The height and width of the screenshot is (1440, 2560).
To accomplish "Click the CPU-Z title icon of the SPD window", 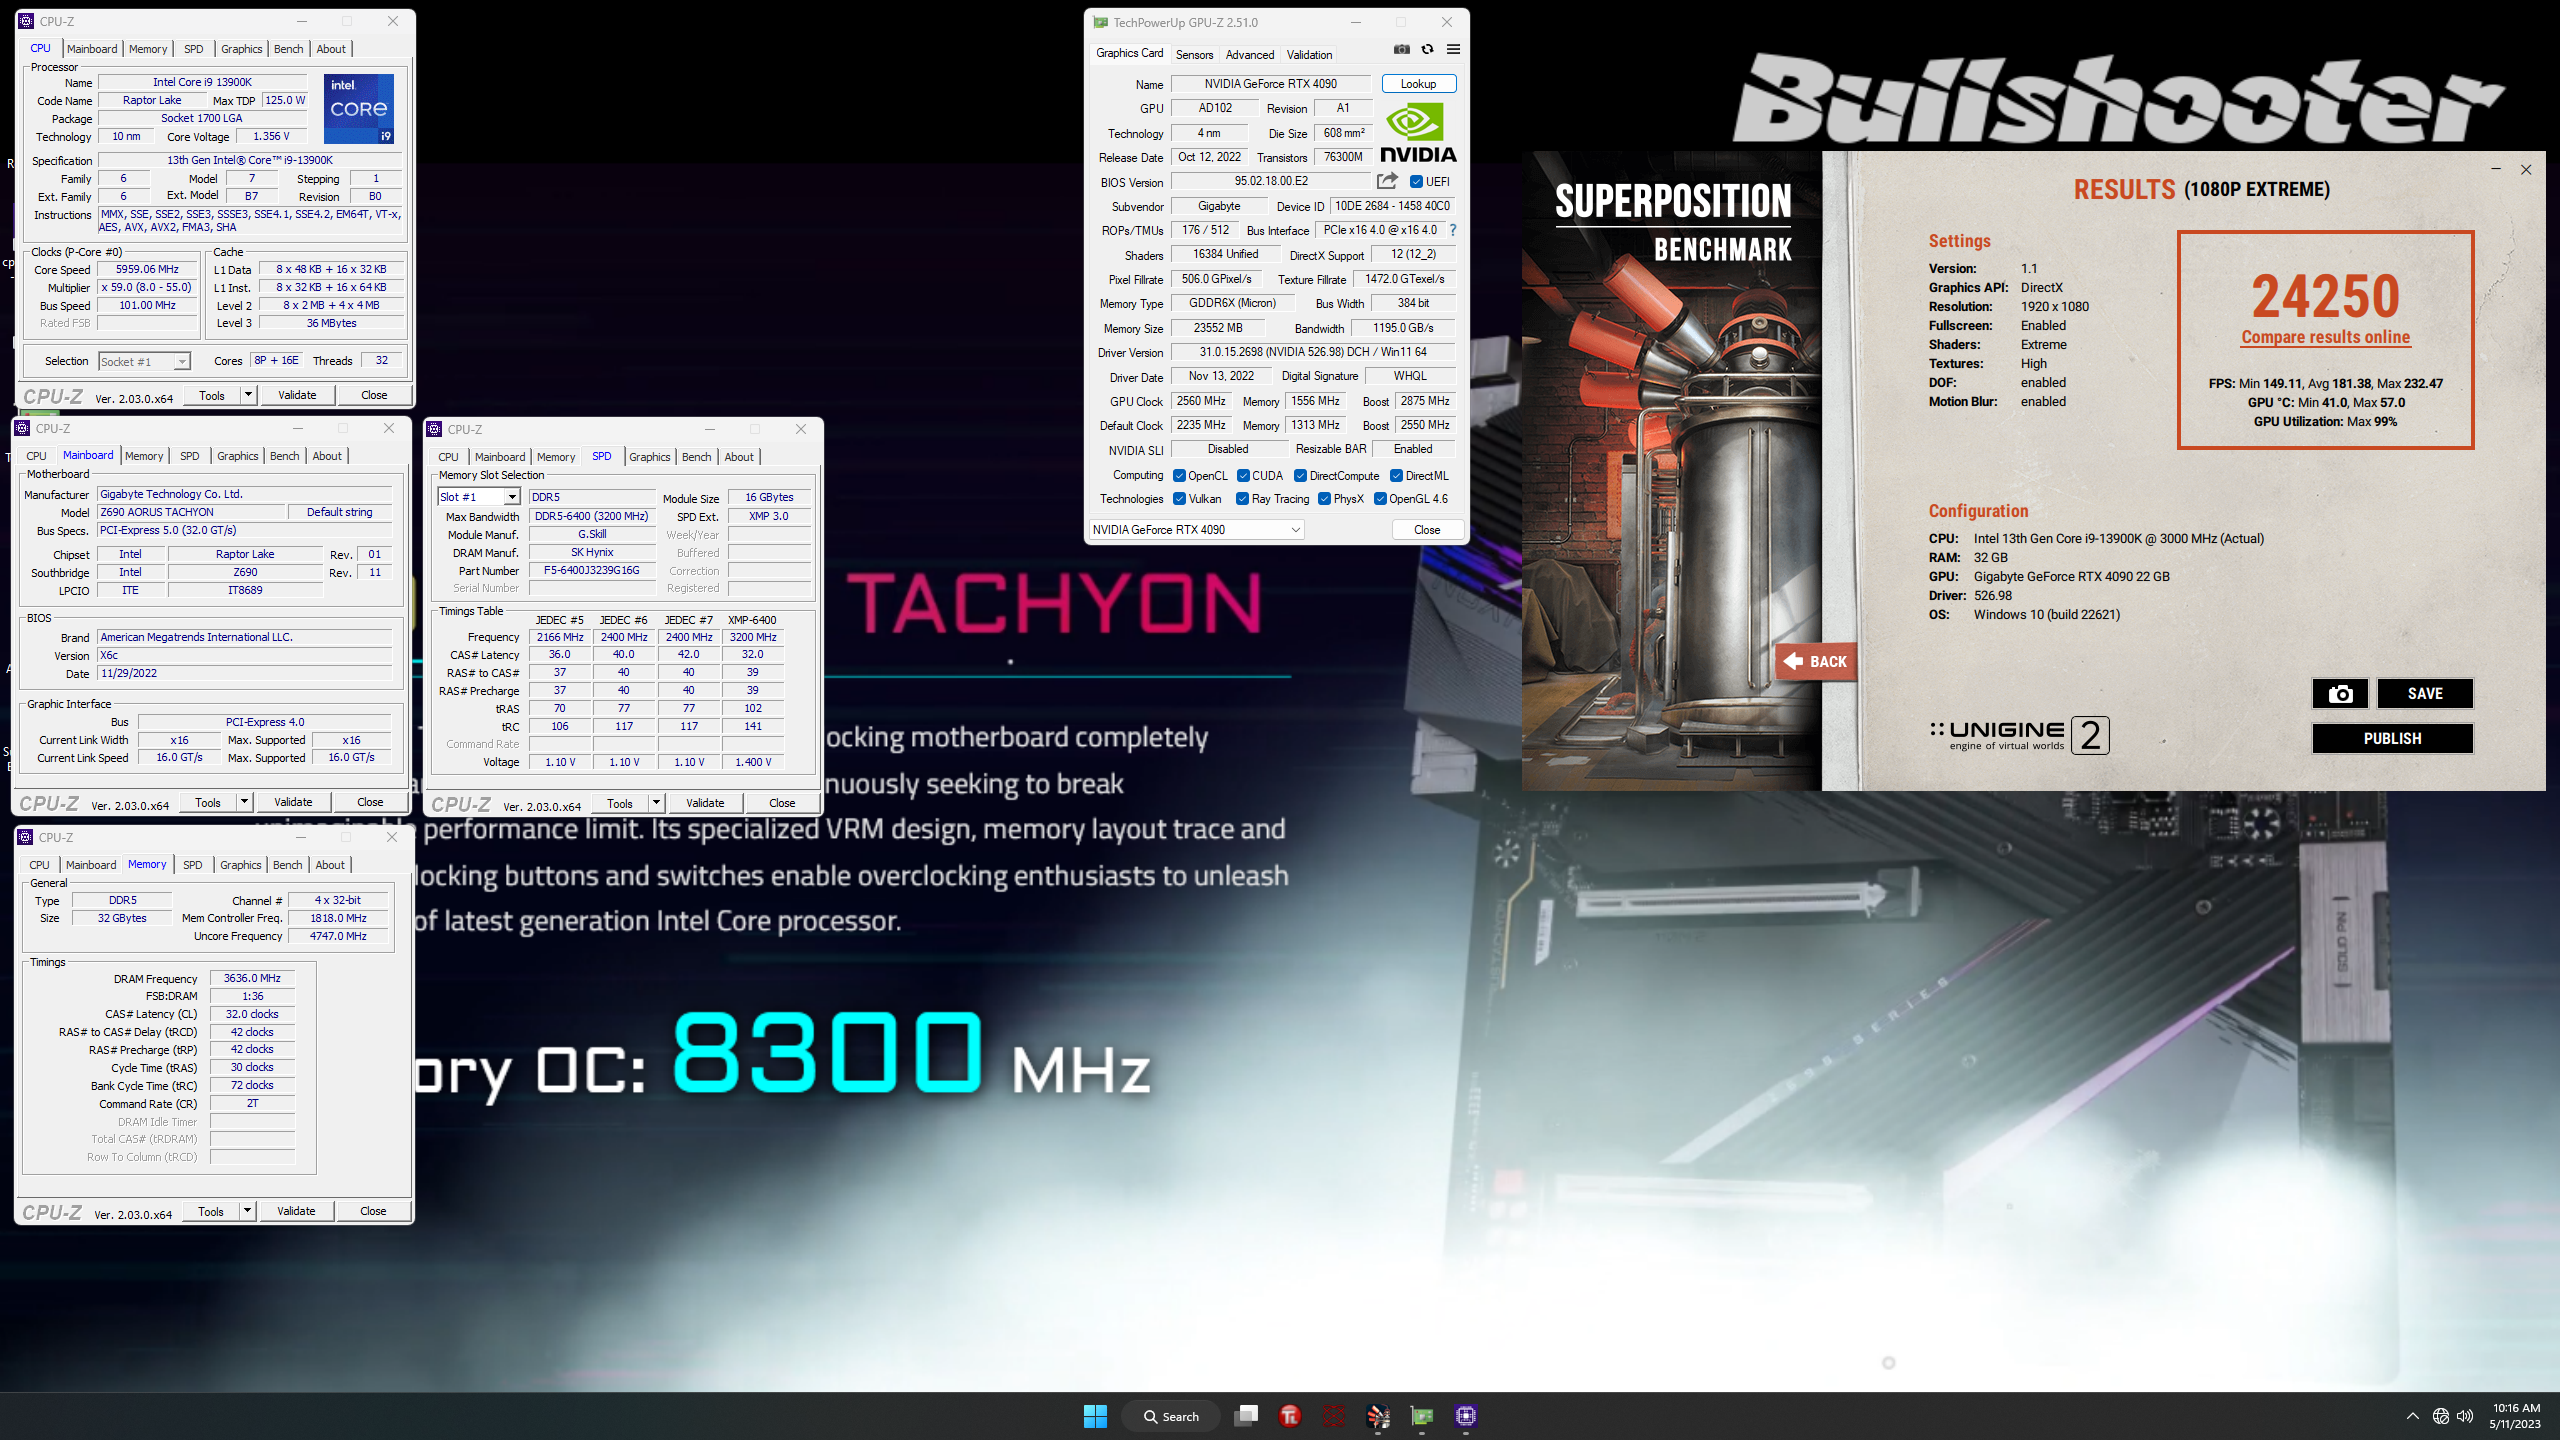I will [434, 429].
